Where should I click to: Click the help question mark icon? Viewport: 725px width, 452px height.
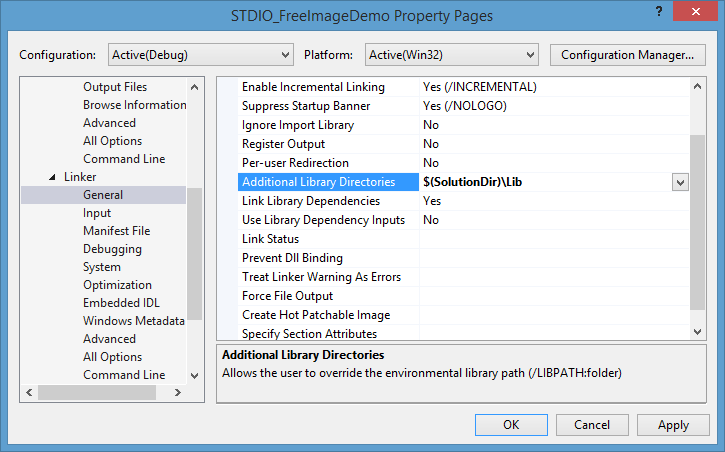click(x=659, y=12)
